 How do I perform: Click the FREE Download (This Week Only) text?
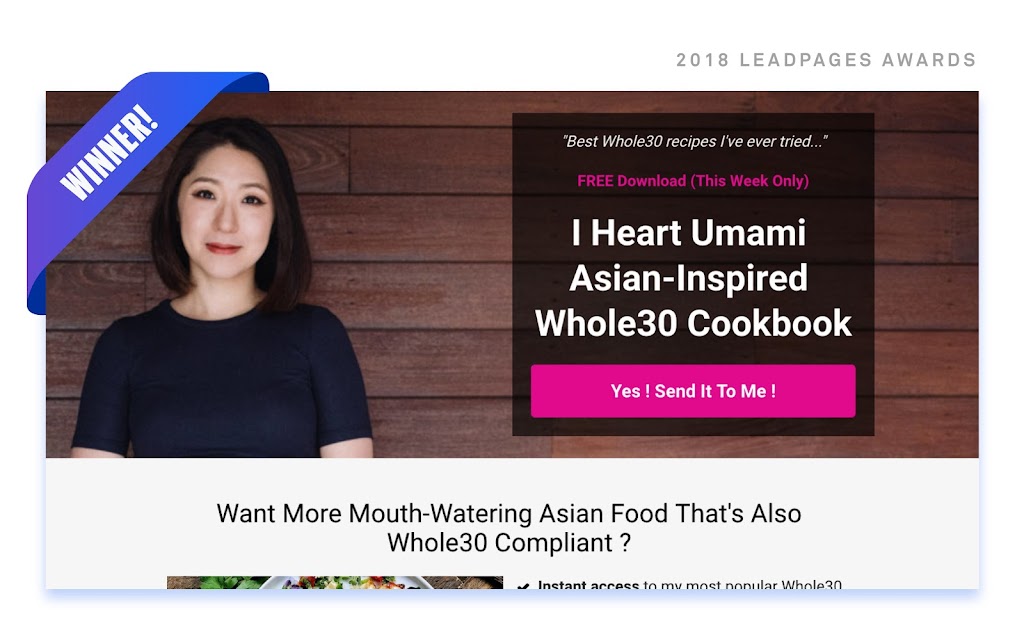click(693, 181)
